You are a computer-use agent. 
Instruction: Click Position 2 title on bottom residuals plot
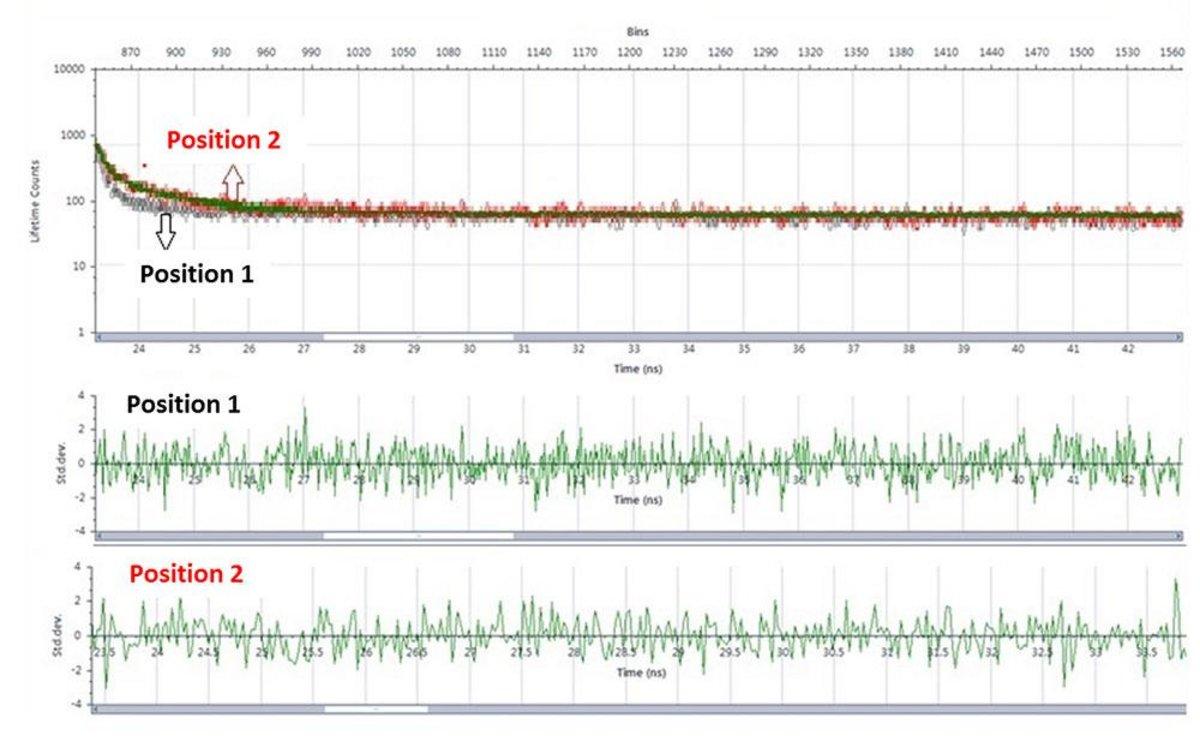[187, 574]
